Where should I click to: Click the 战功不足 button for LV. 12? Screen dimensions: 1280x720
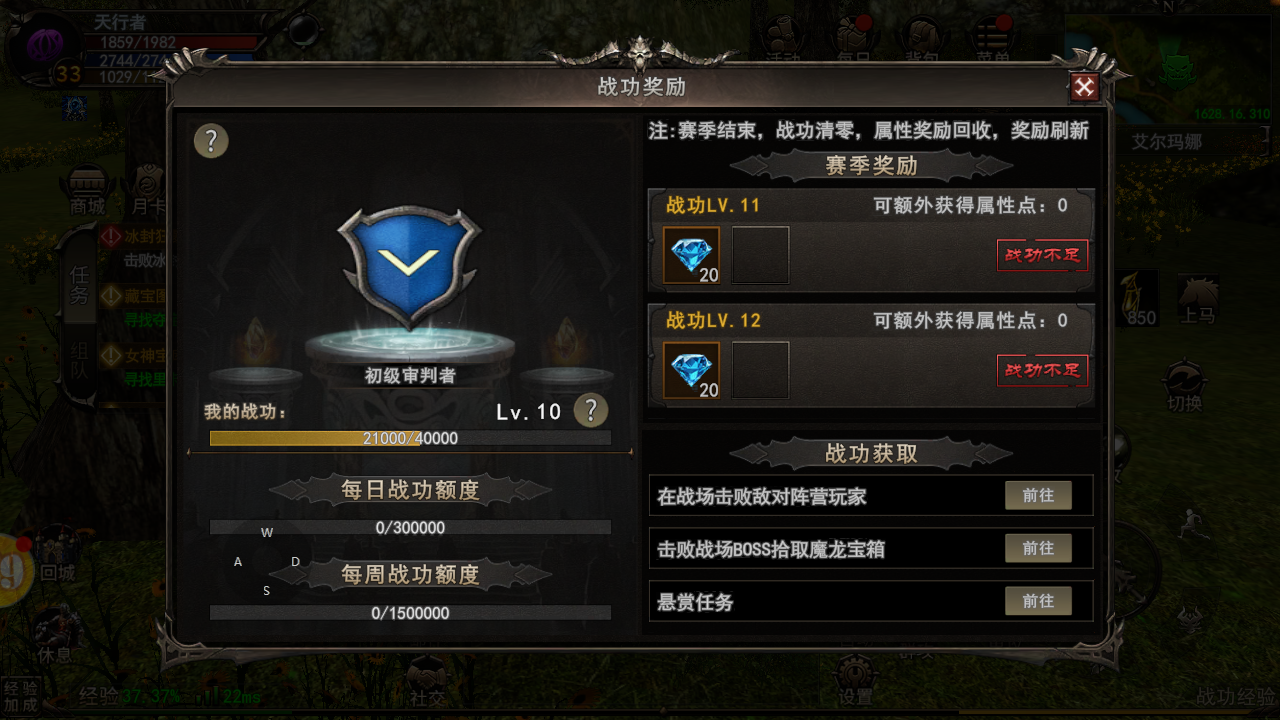(1042, 370)
